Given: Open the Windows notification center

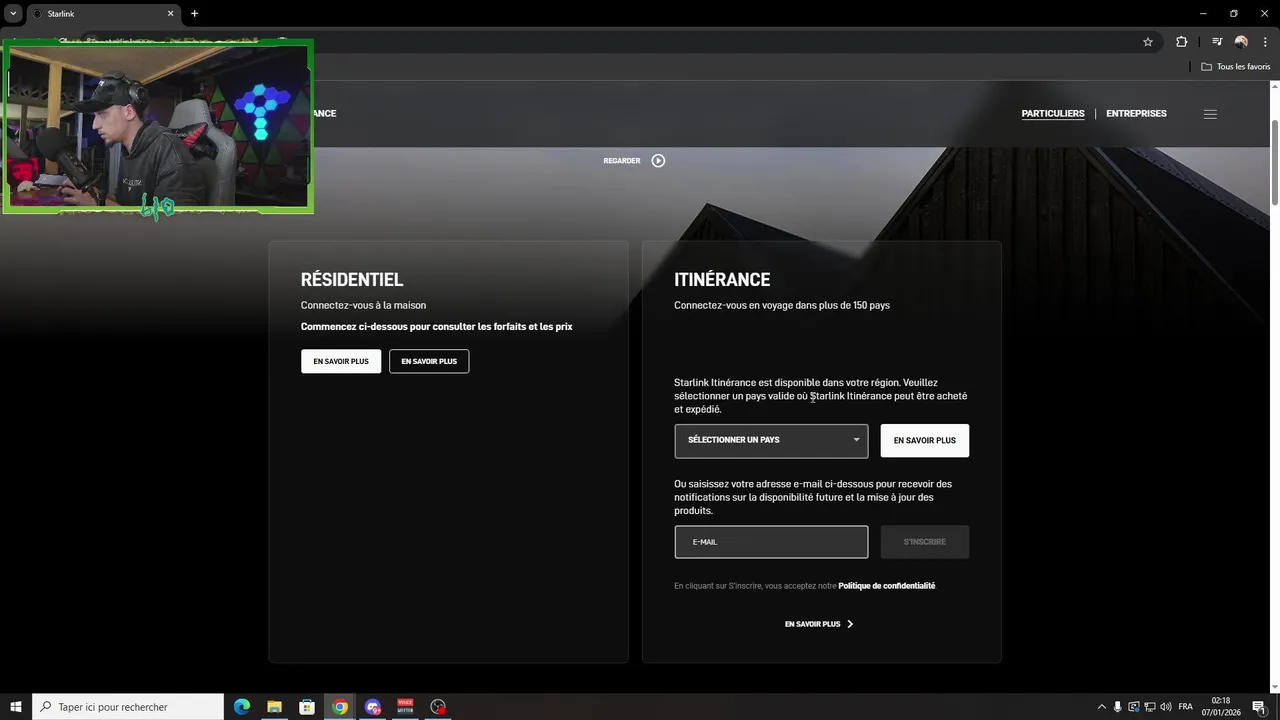Looking at the screenshot, I should click(x=1259, y=707).
